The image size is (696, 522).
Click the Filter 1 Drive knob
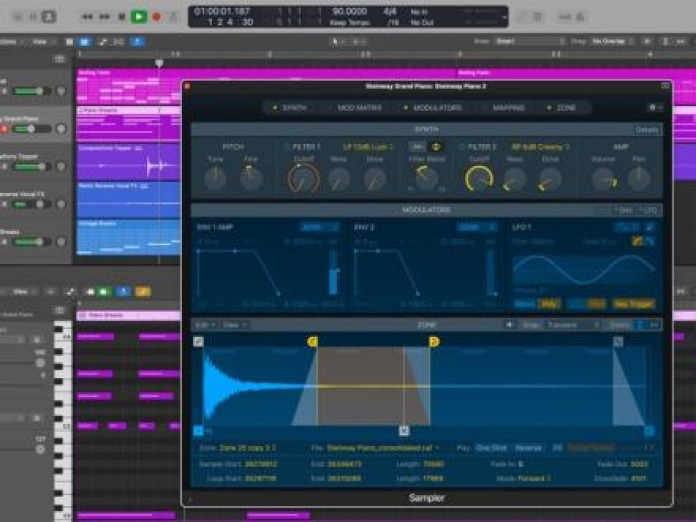pyautogui.click(x=375, y=179)
